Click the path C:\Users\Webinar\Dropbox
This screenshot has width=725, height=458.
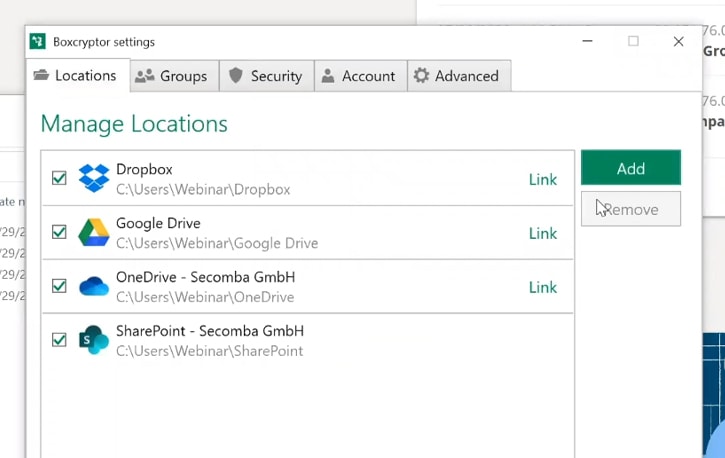coord(203,190)
